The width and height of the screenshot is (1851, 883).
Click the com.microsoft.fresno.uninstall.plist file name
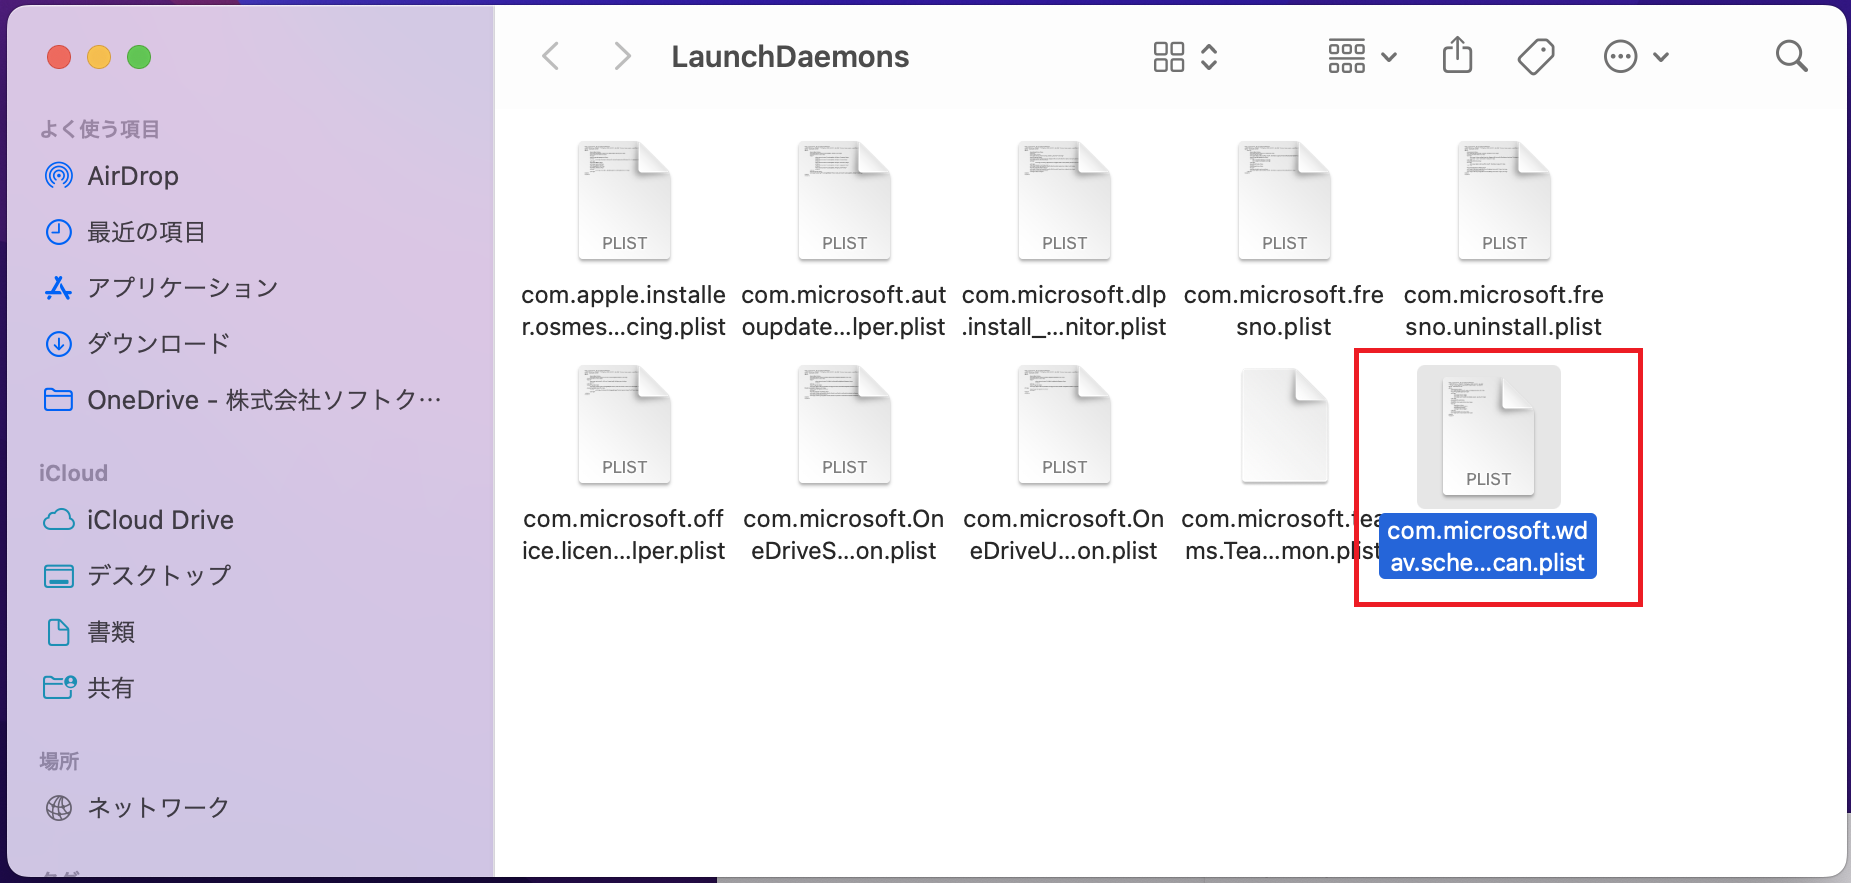[1504, 311]
